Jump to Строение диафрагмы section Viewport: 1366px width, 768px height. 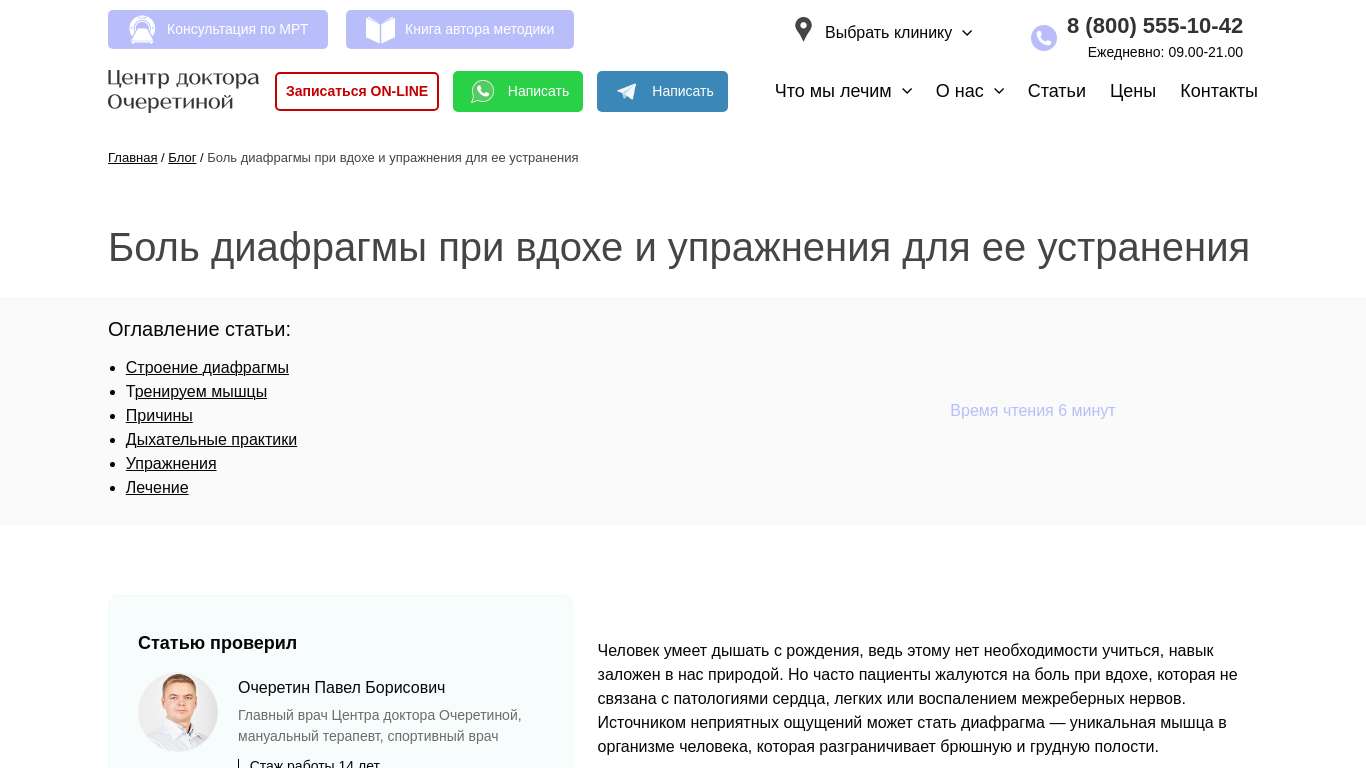pyautogui.click(x=207, y=368)
